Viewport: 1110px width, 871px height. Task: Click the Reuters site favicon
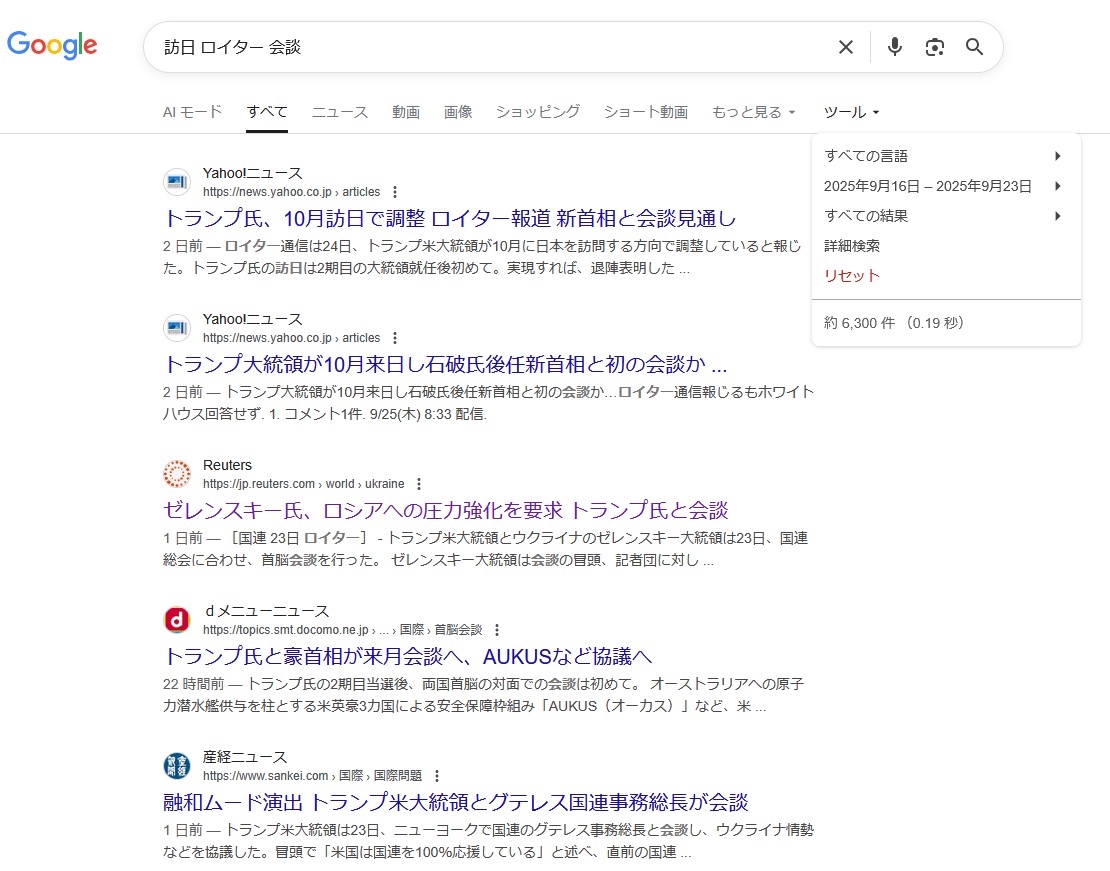177,474
